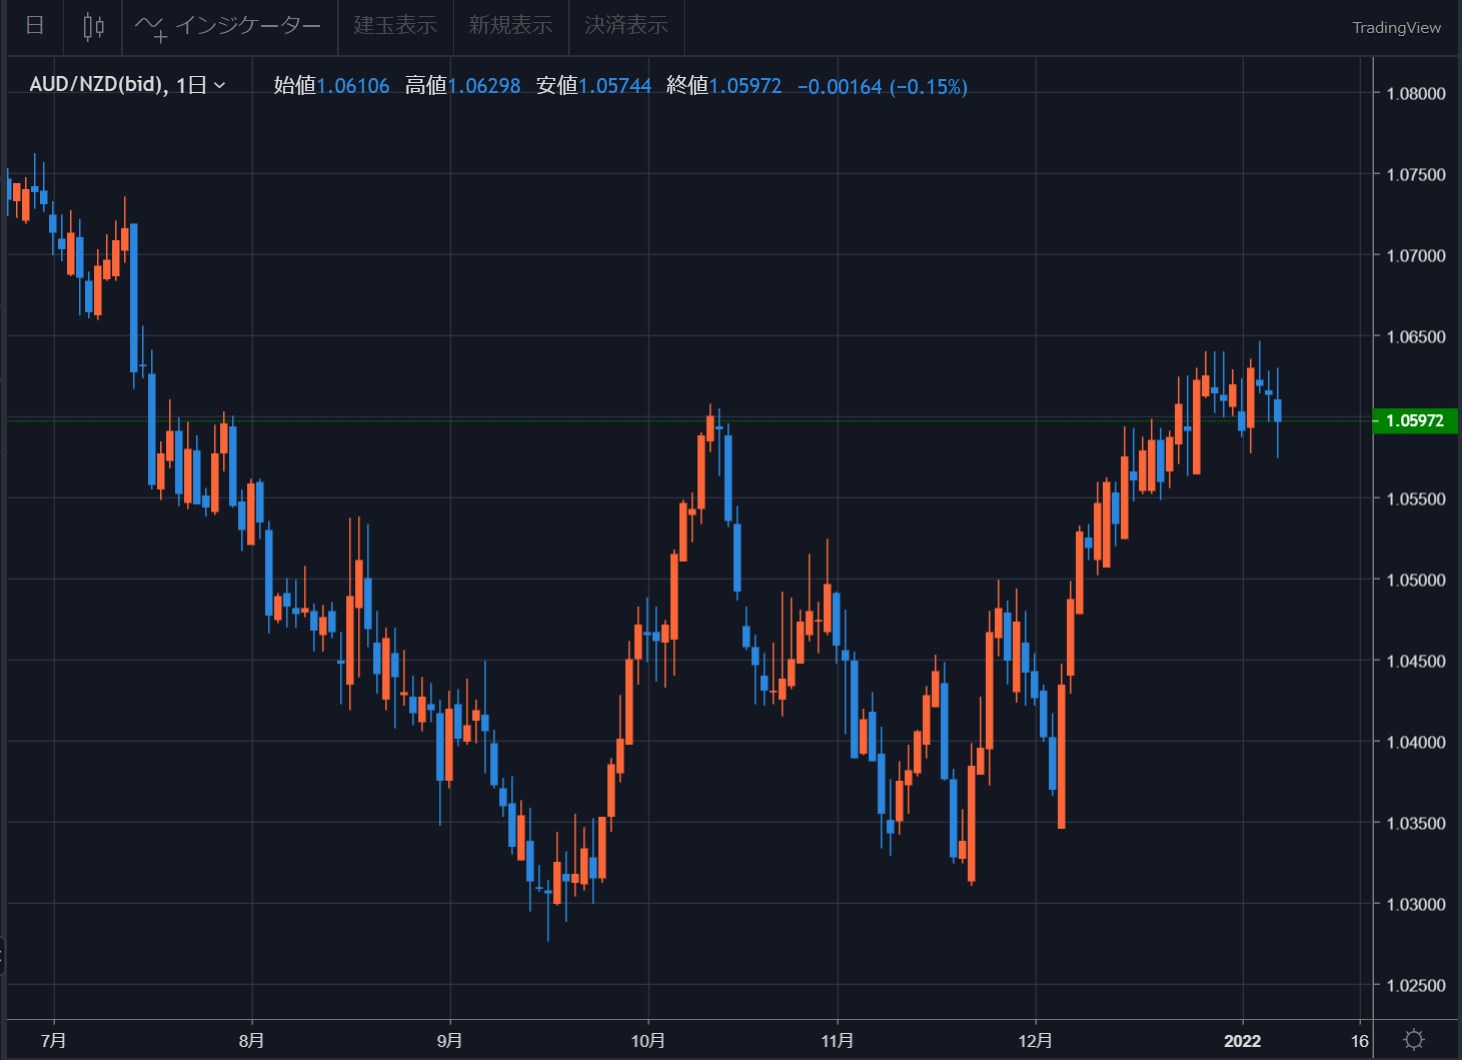1462x1060 pixels.
Task: Click the 11月 label on time axis
Action: point(837,1041)
